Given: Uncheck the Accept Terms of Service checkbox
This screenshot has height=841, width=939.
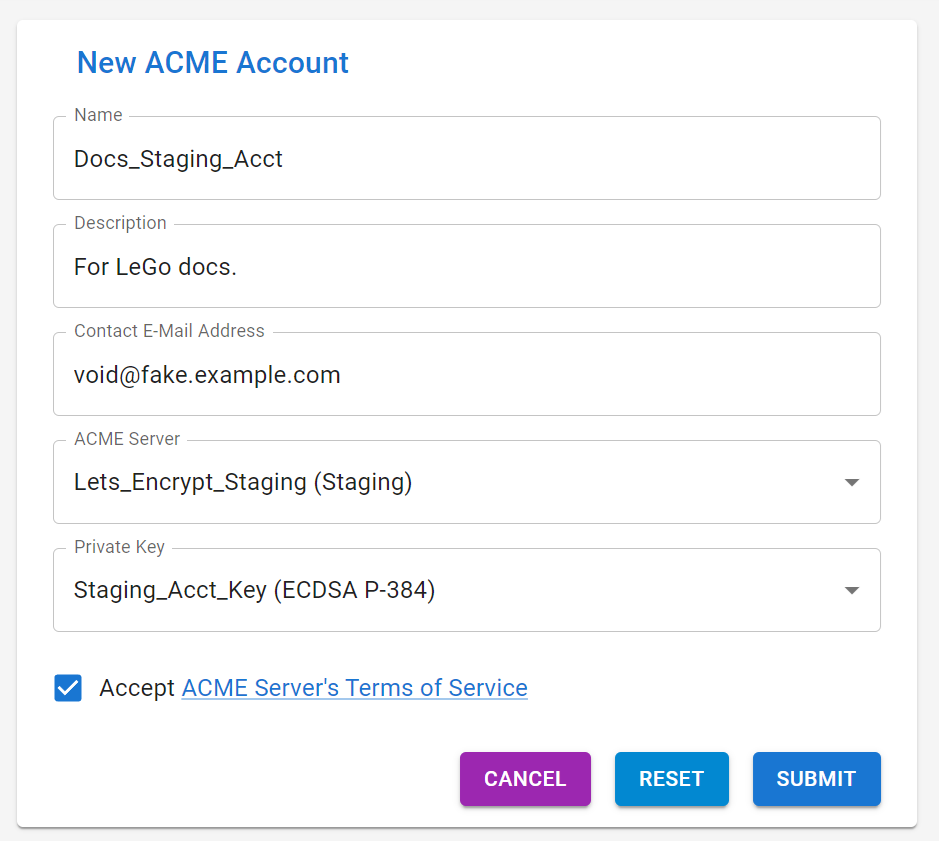Looking at the screenshot, I should [67, 688].
